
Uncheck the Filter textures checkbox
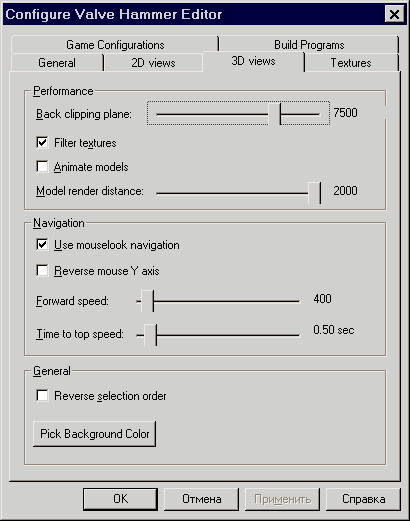[42, 143]
